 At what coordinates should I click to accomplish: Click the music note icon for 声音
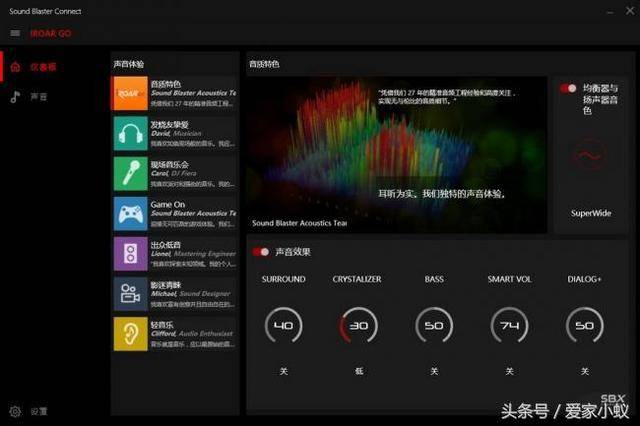(x=15, y=97)
